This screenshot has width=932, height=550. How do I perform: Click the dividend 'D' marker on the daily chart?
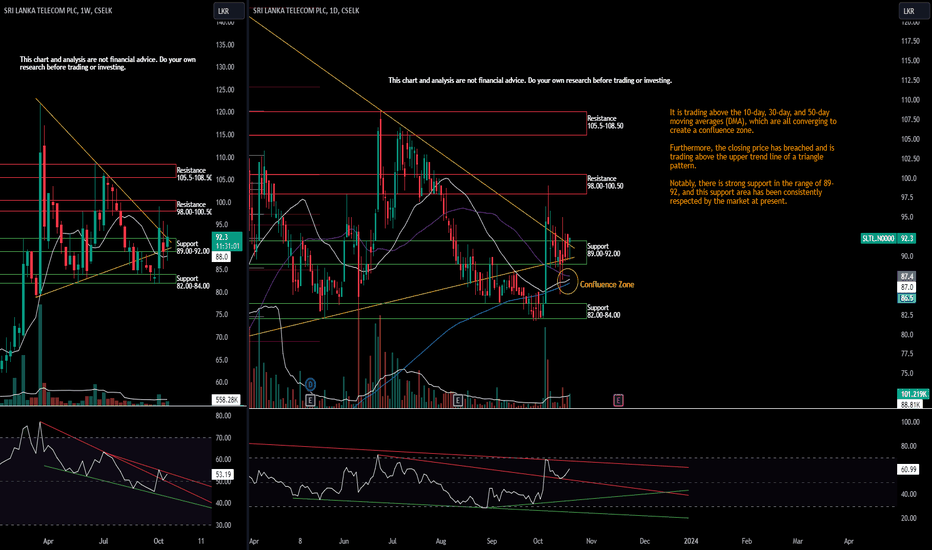[310, 385]
